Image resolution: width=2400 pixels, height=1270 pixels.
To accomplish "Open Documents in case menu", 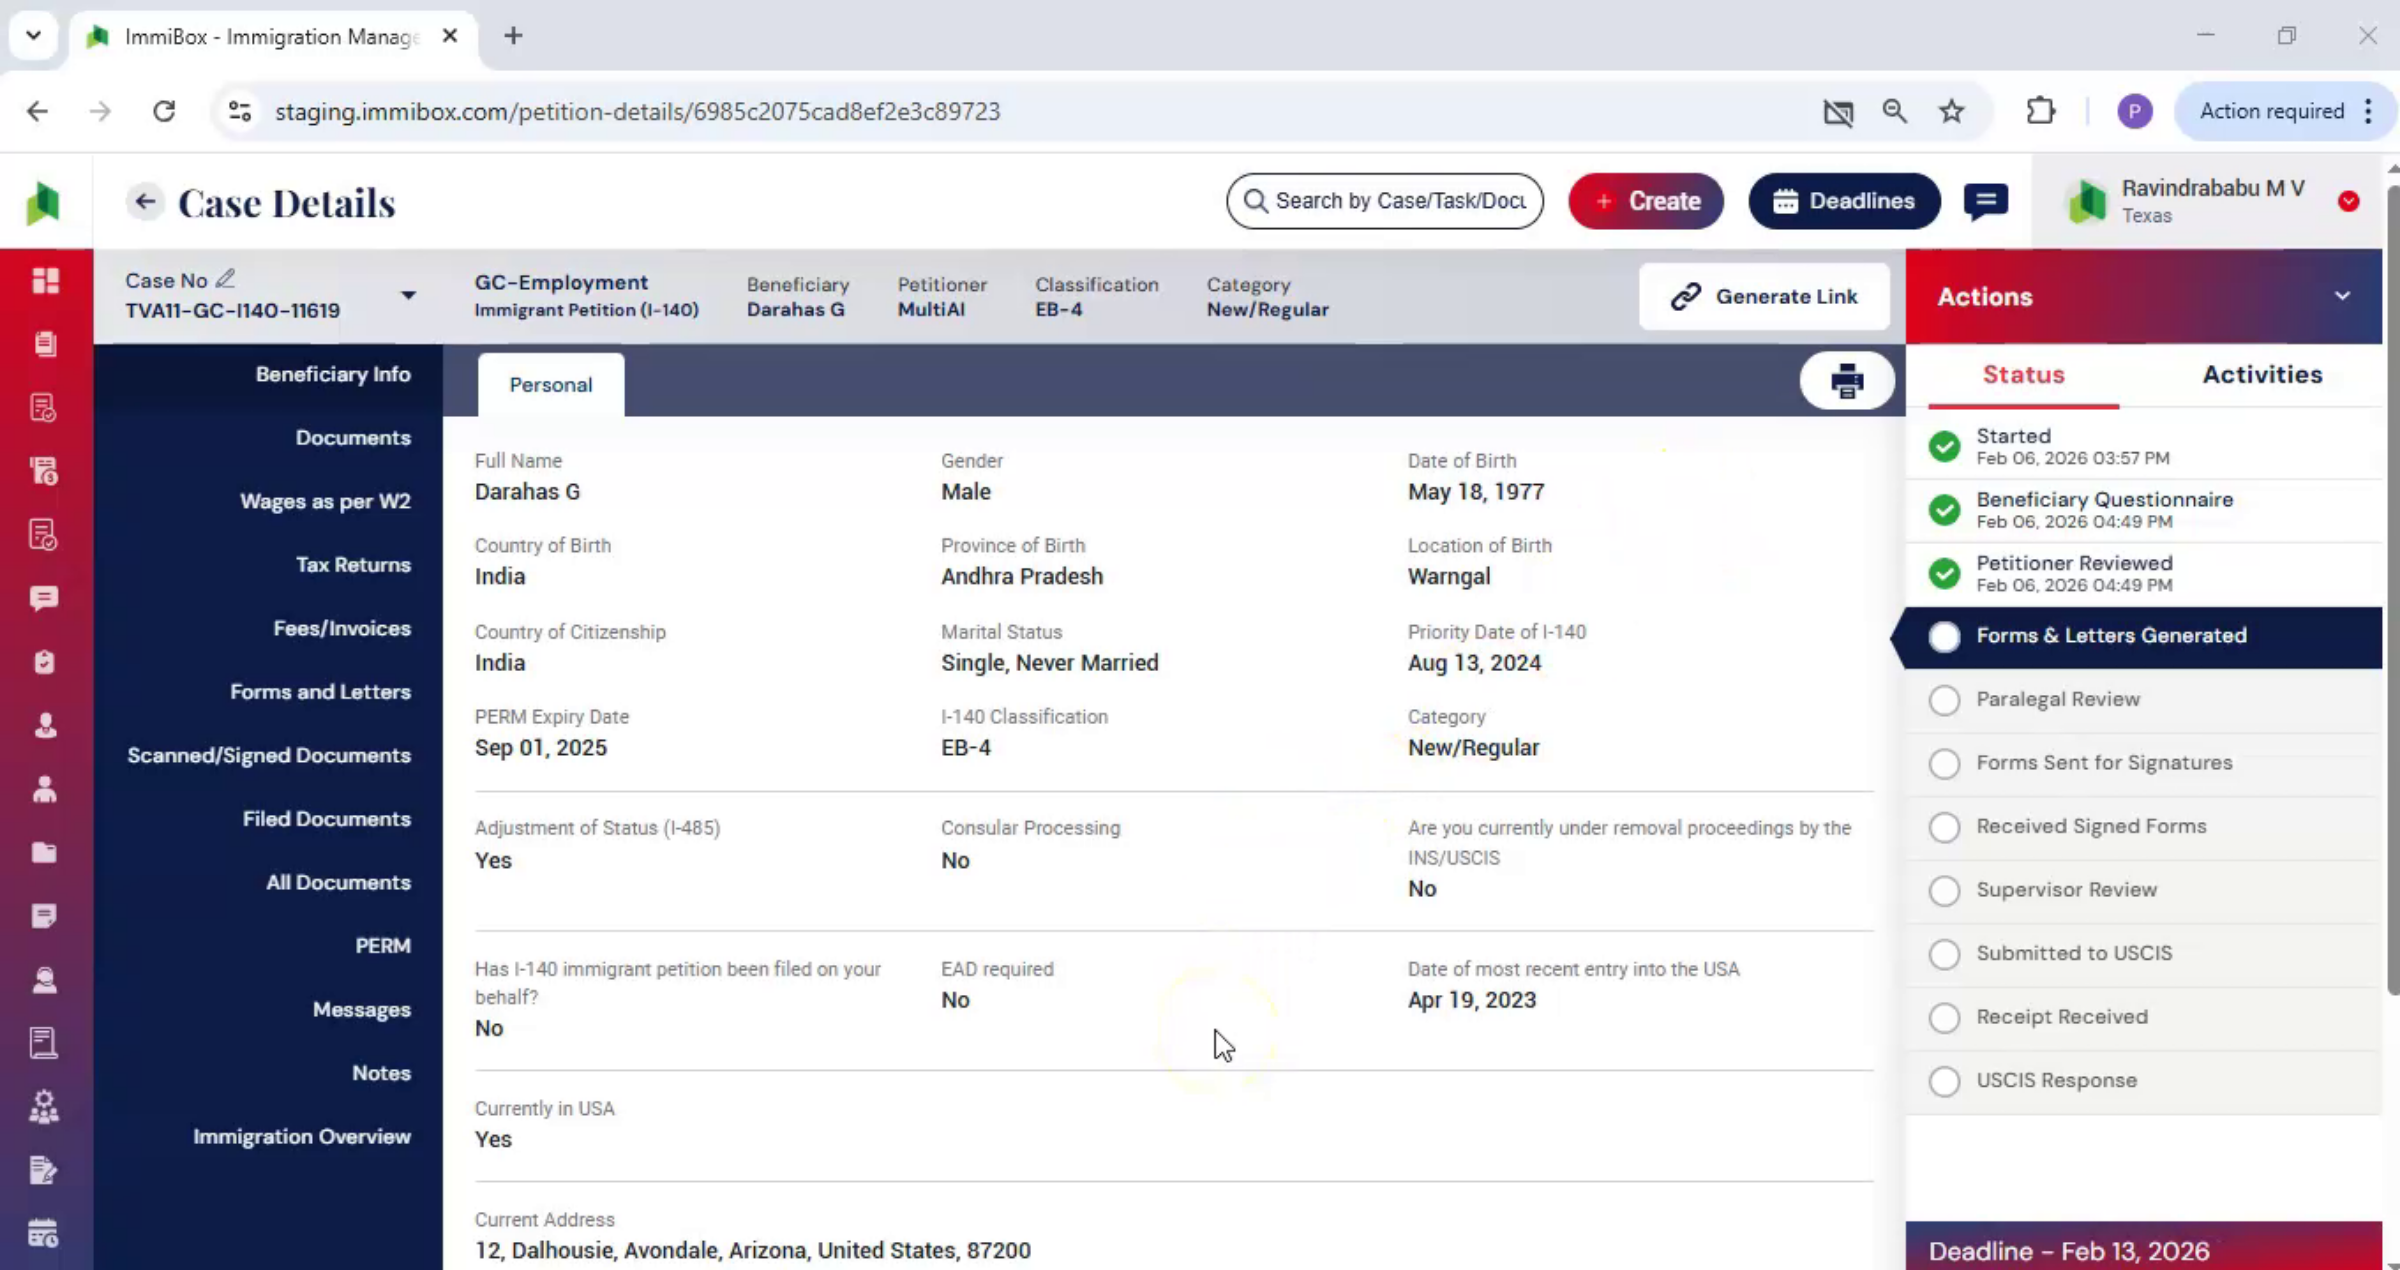I will coord(353,438).
